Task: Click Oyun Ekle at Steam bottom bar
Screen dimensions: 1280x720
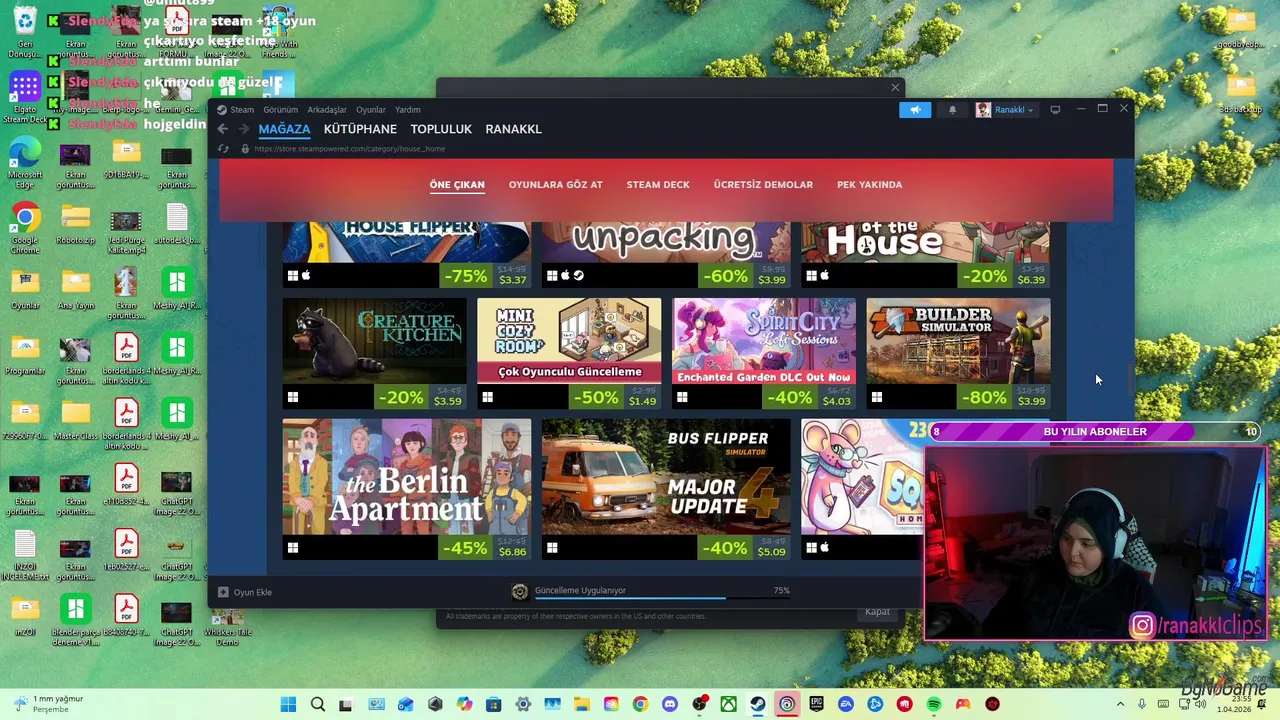Action: [x=245, y=592]
